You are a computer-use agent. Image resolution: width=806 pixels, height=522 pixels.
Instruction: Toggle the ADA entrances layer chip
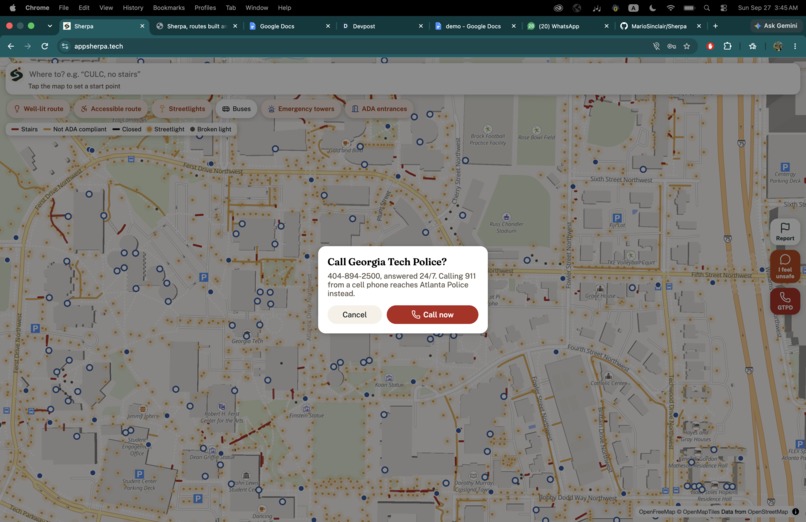pos(379,108)
